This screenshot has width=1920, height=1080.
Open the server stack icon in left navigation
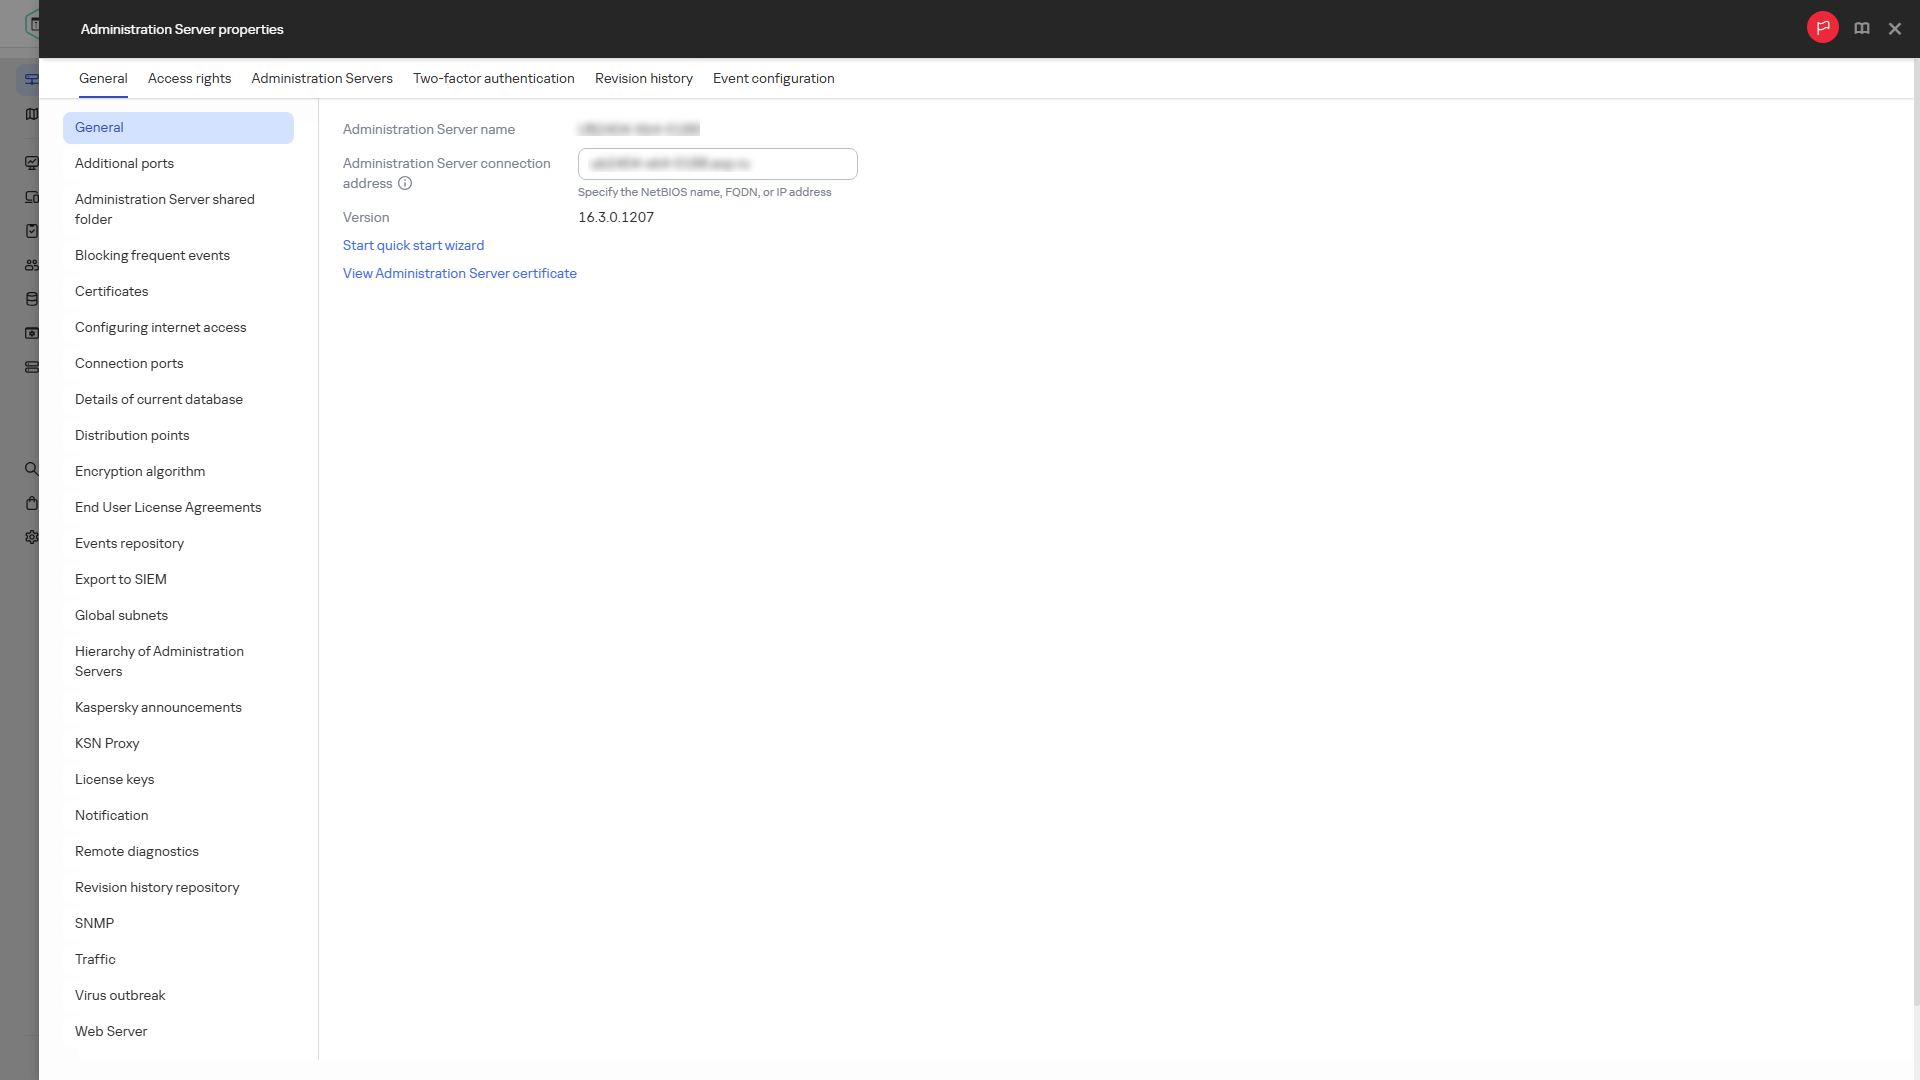(x=32, y=367)
